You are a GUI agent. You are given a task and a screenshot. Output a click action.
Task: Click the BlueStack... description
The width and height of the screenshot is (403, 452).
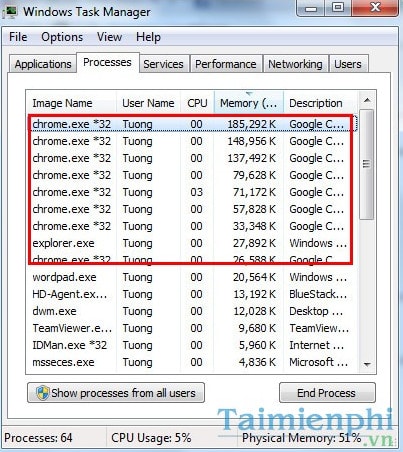pos(318,294)
